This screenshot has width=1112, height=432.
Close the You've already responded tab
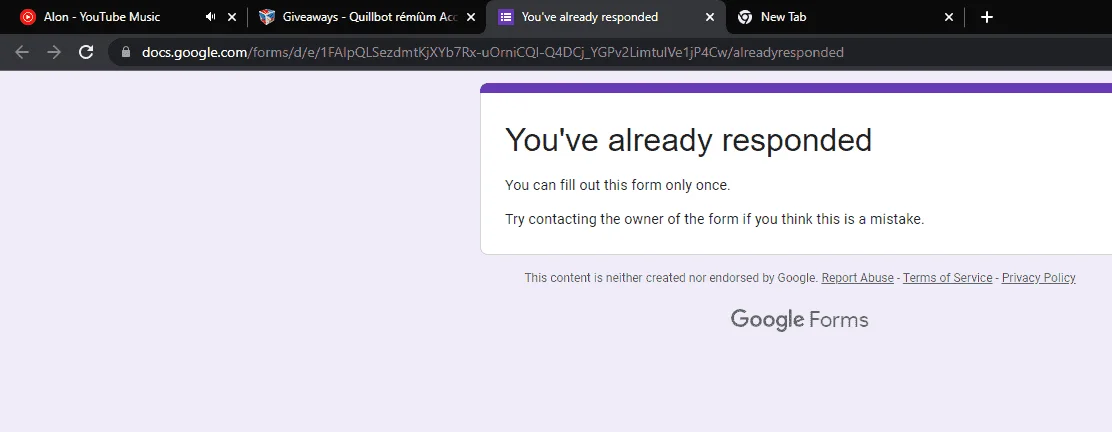click(x=710, y=17)
